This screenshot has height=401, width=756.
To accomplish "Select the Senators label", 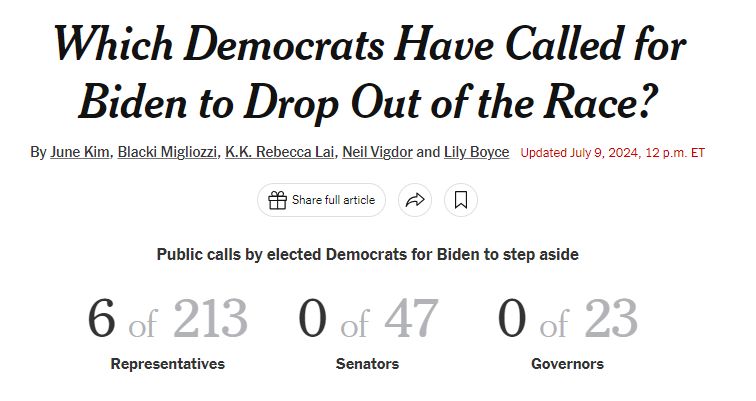I will 367,364.
